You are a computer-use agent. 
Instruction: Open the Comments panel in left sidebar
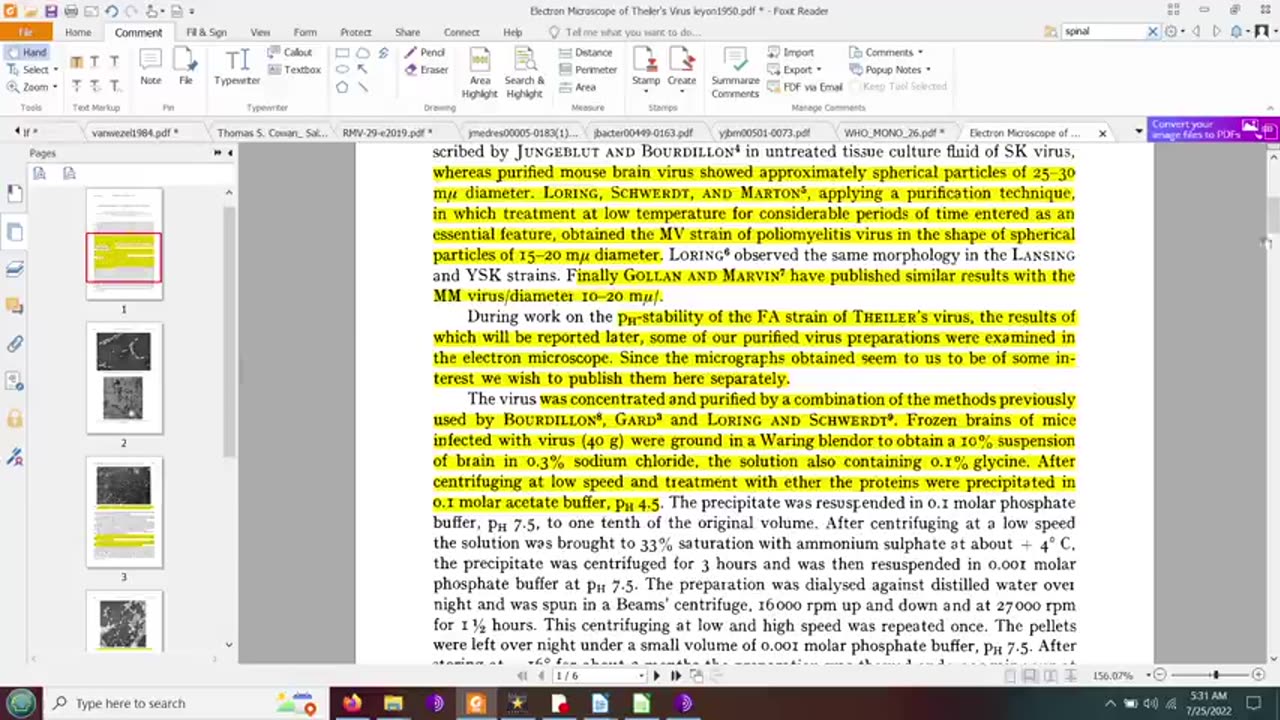coord(15,306)
